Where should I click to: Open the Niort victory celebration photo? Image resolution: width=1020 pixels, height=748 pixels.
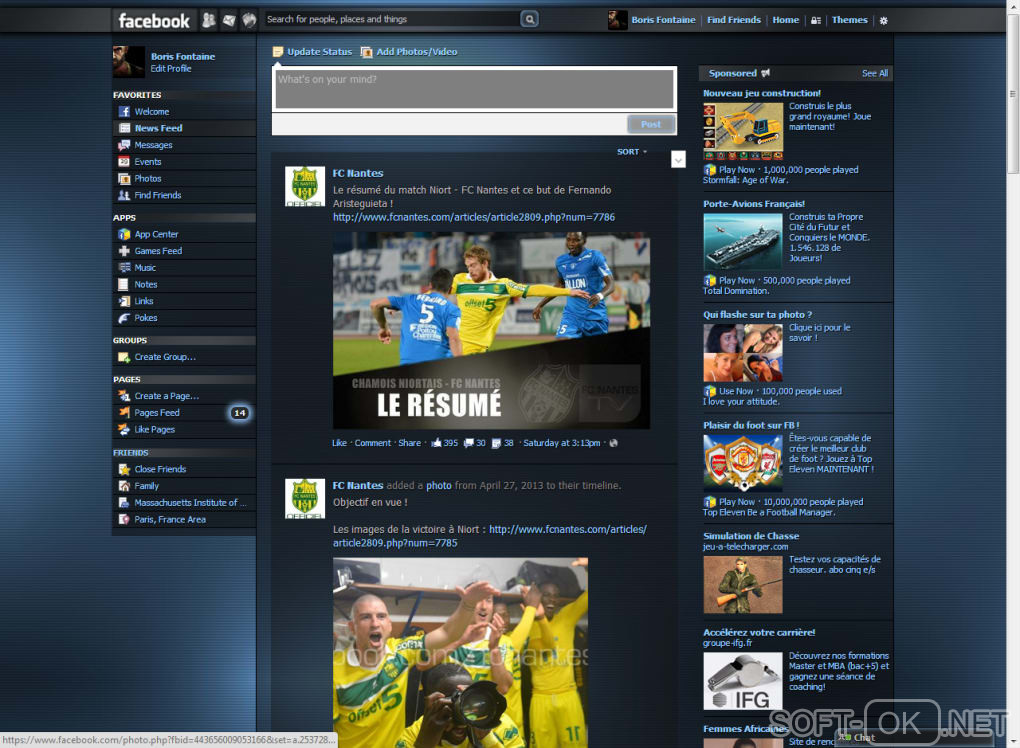click(x=461, y=652)
